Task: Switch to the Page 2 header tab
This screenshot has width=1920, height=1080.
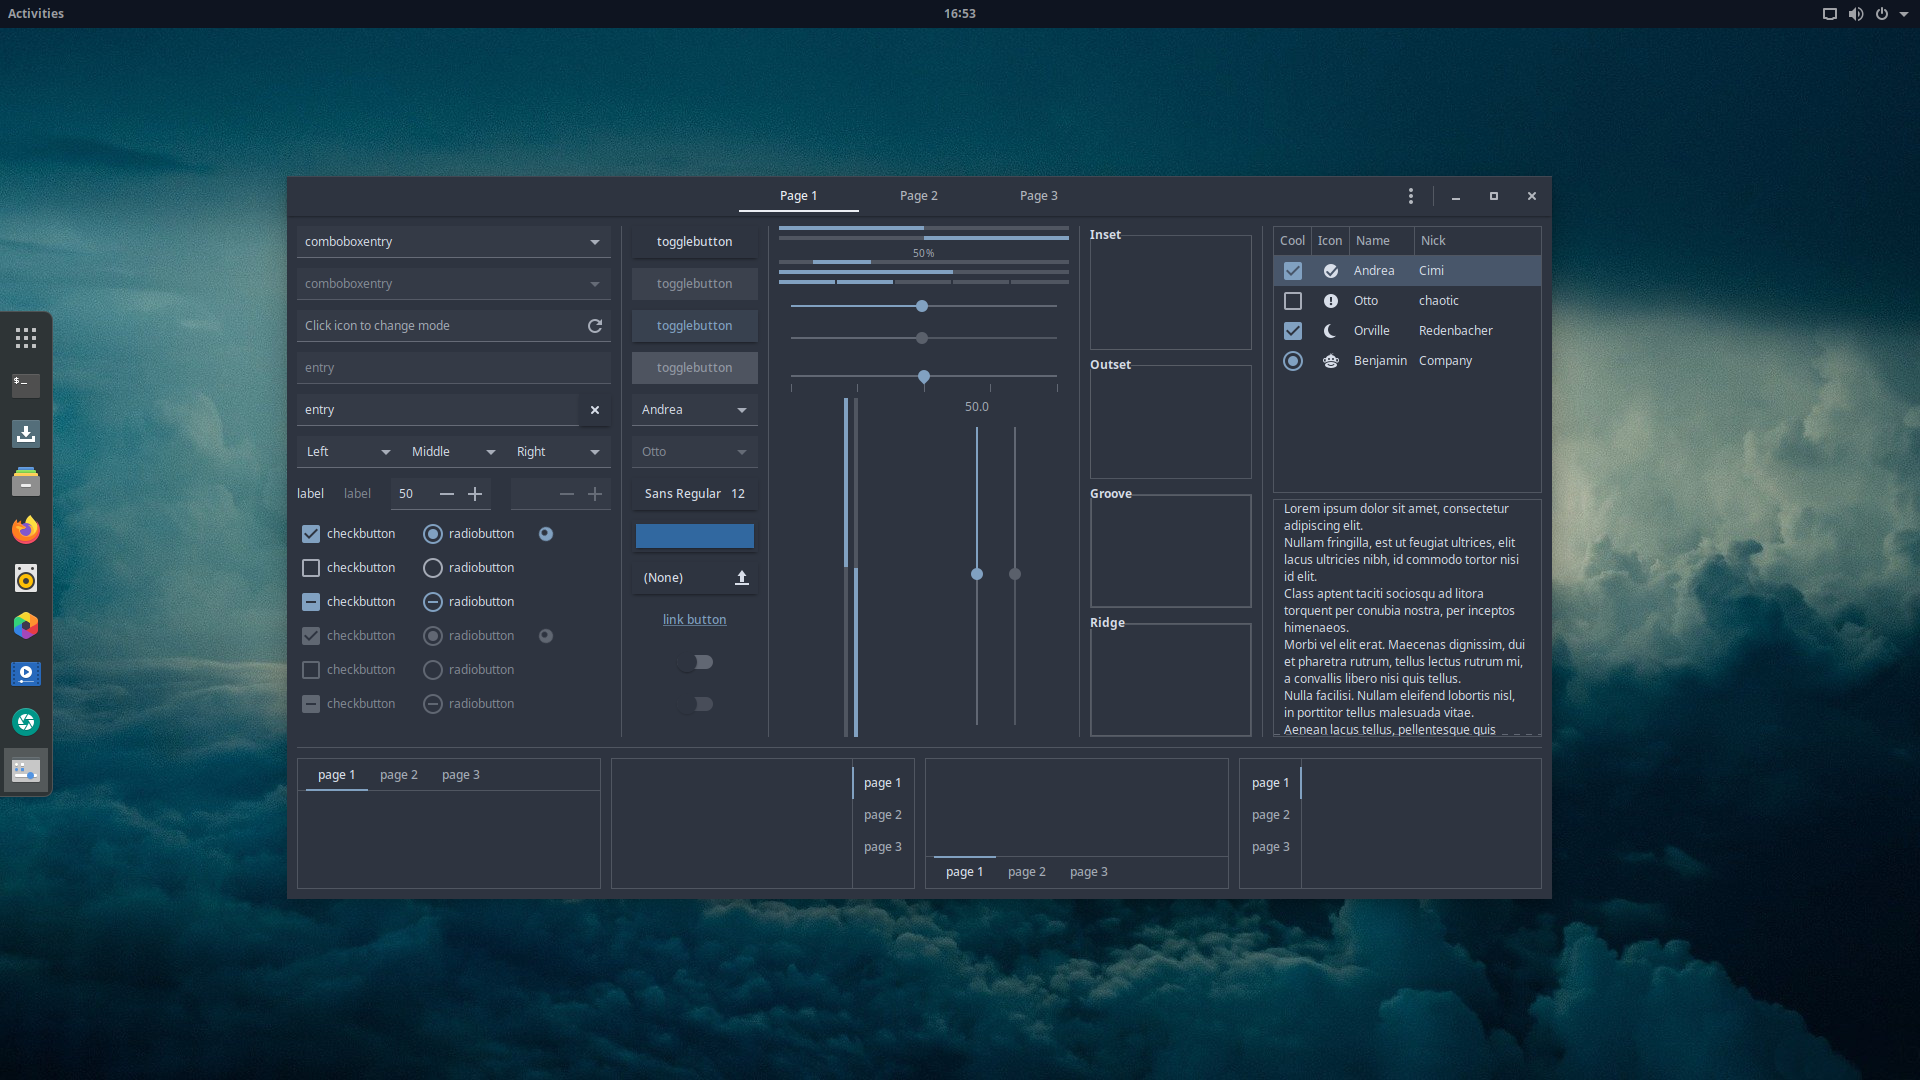Action: [918, 196]
